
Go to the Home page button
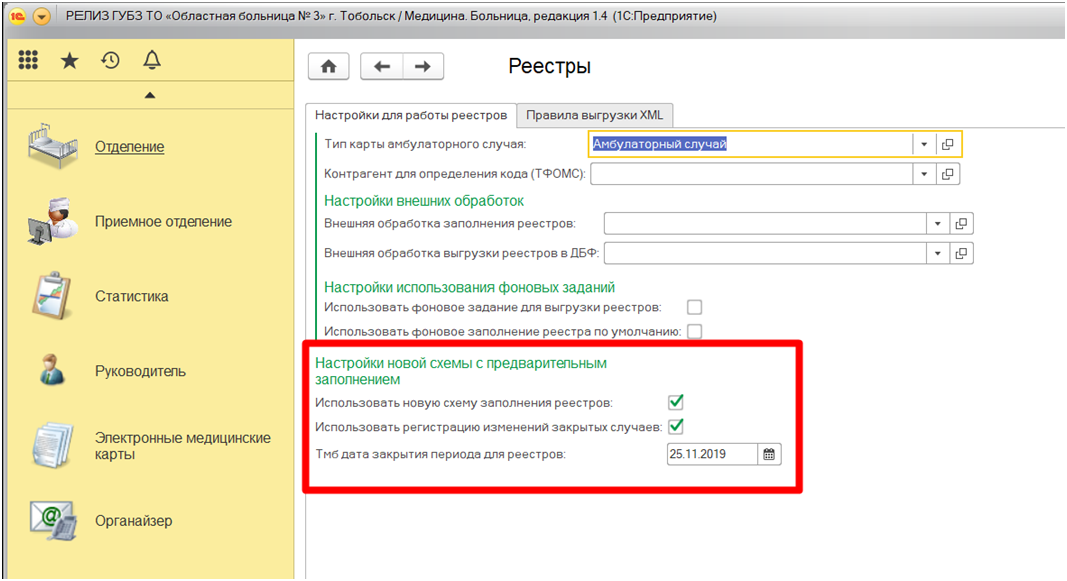(328, 66)
